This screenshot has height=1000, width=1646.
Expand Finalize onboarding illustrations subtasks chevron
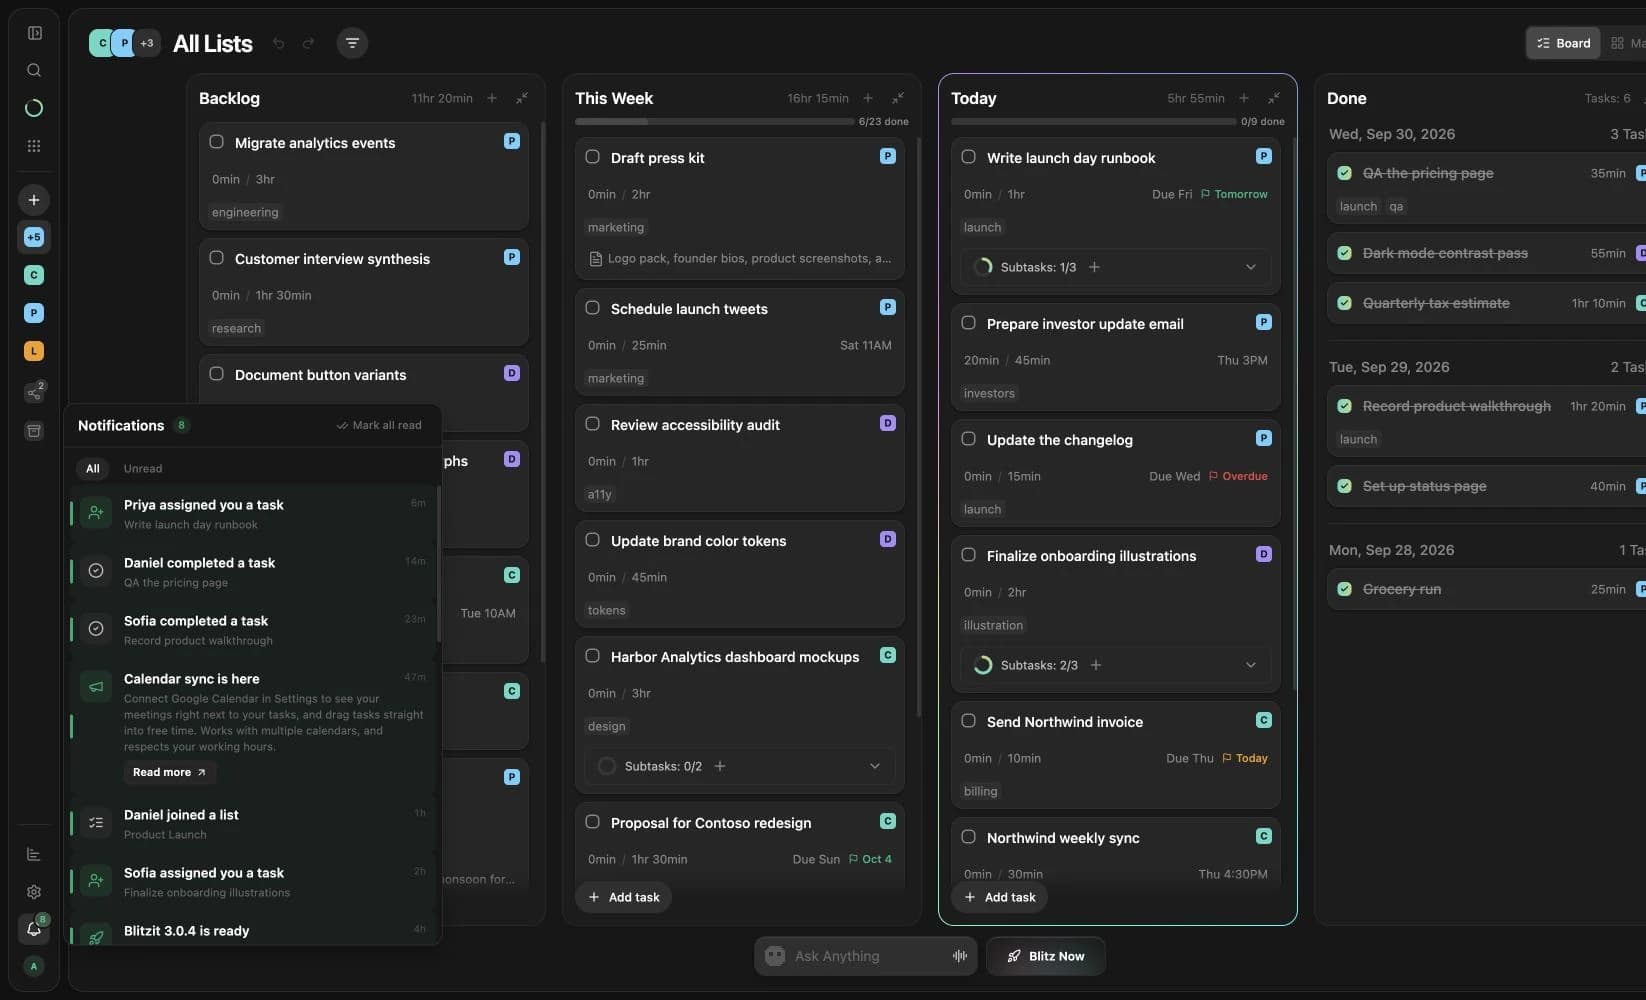coord(1251,665)
